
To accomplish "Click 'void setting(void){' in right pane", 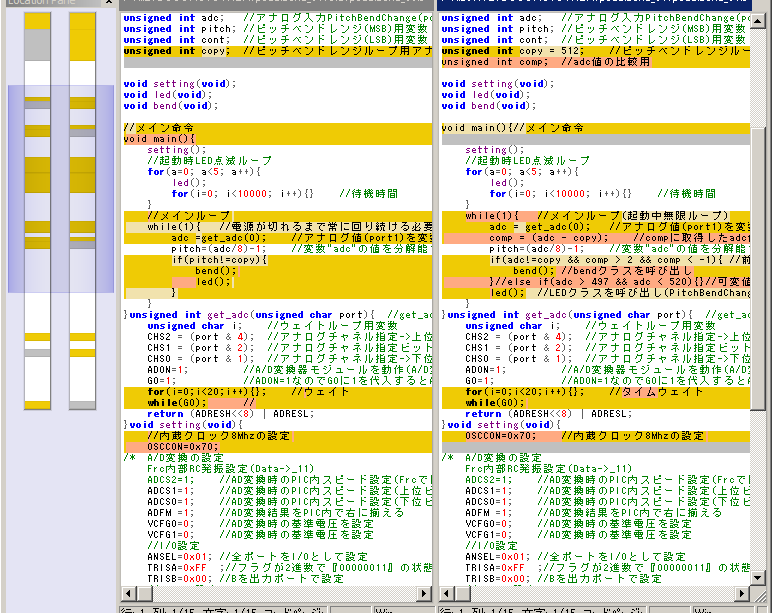I will (503, 425).
